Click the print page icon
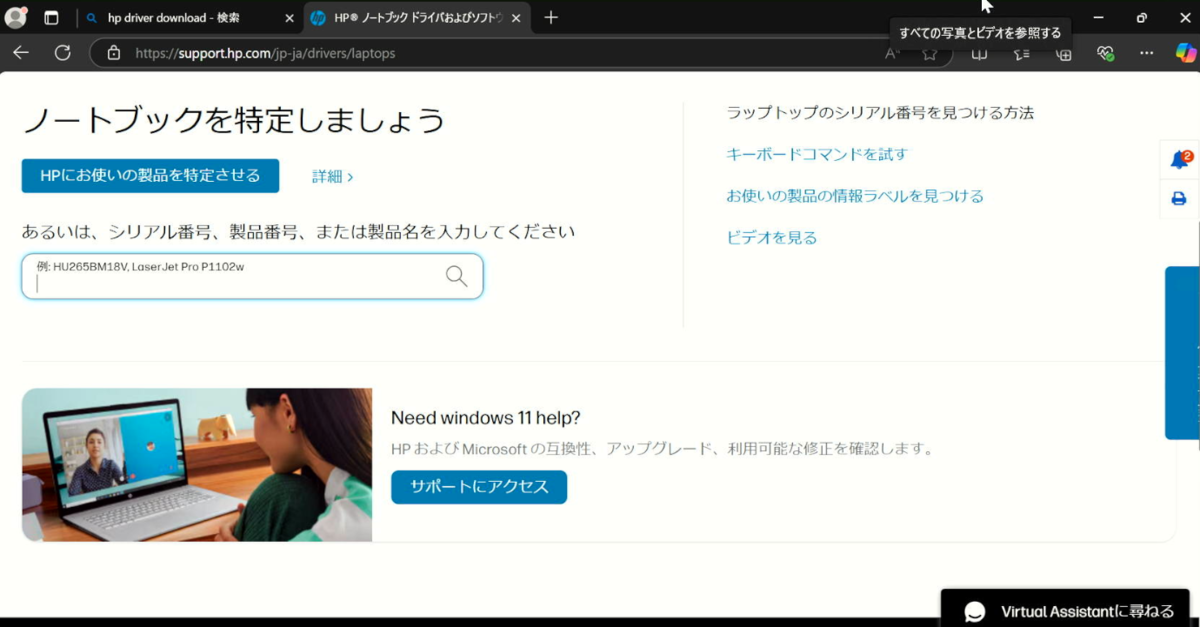 click(1179, 199)
